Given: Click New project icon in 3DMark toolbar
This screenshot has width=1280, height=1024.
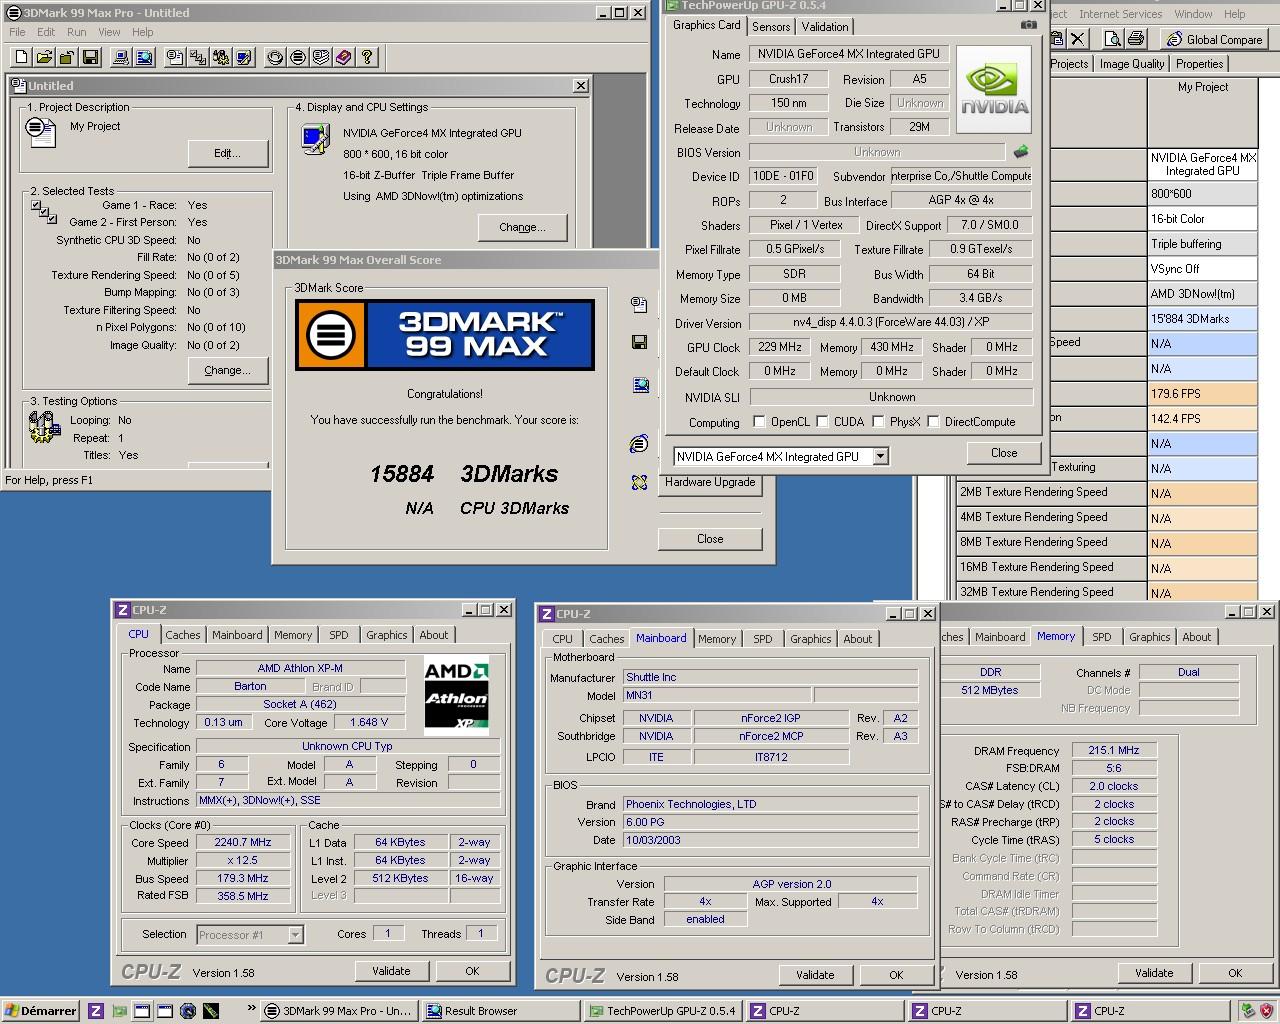Looking at the screenshot, I should (22, 57).
